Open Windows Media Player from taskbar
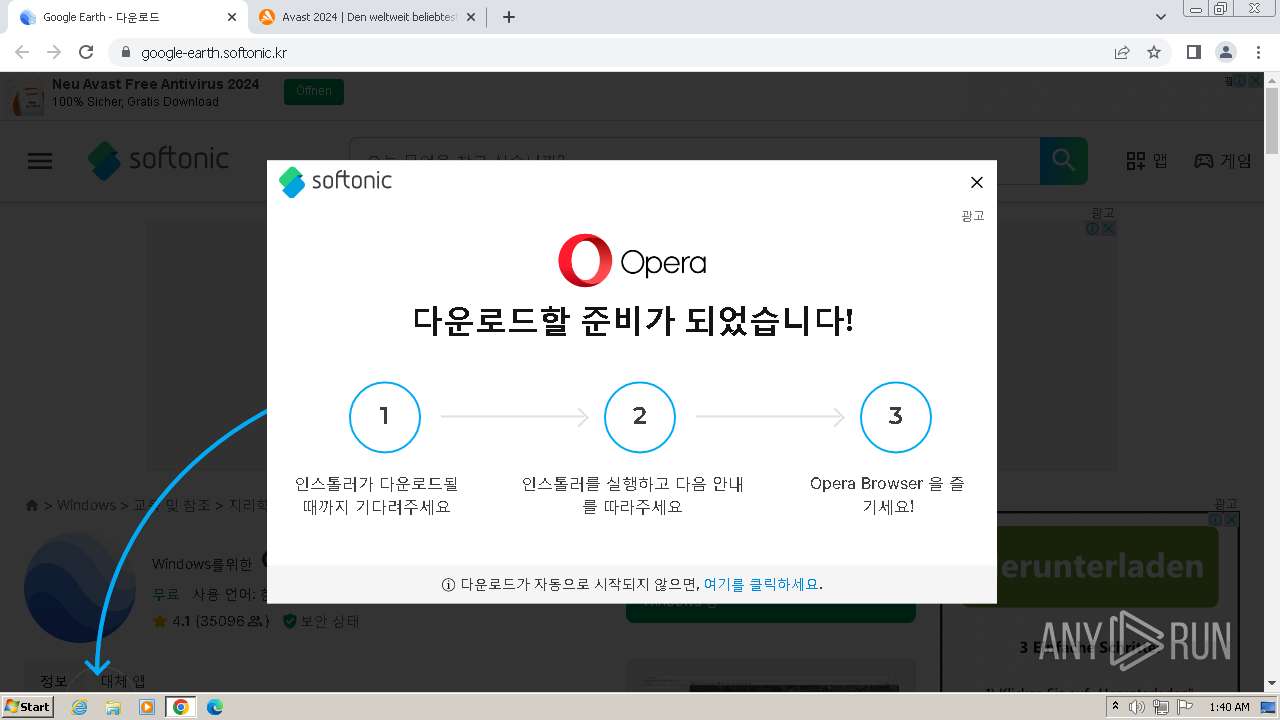Screen dimensions: 1280x720 147,707
